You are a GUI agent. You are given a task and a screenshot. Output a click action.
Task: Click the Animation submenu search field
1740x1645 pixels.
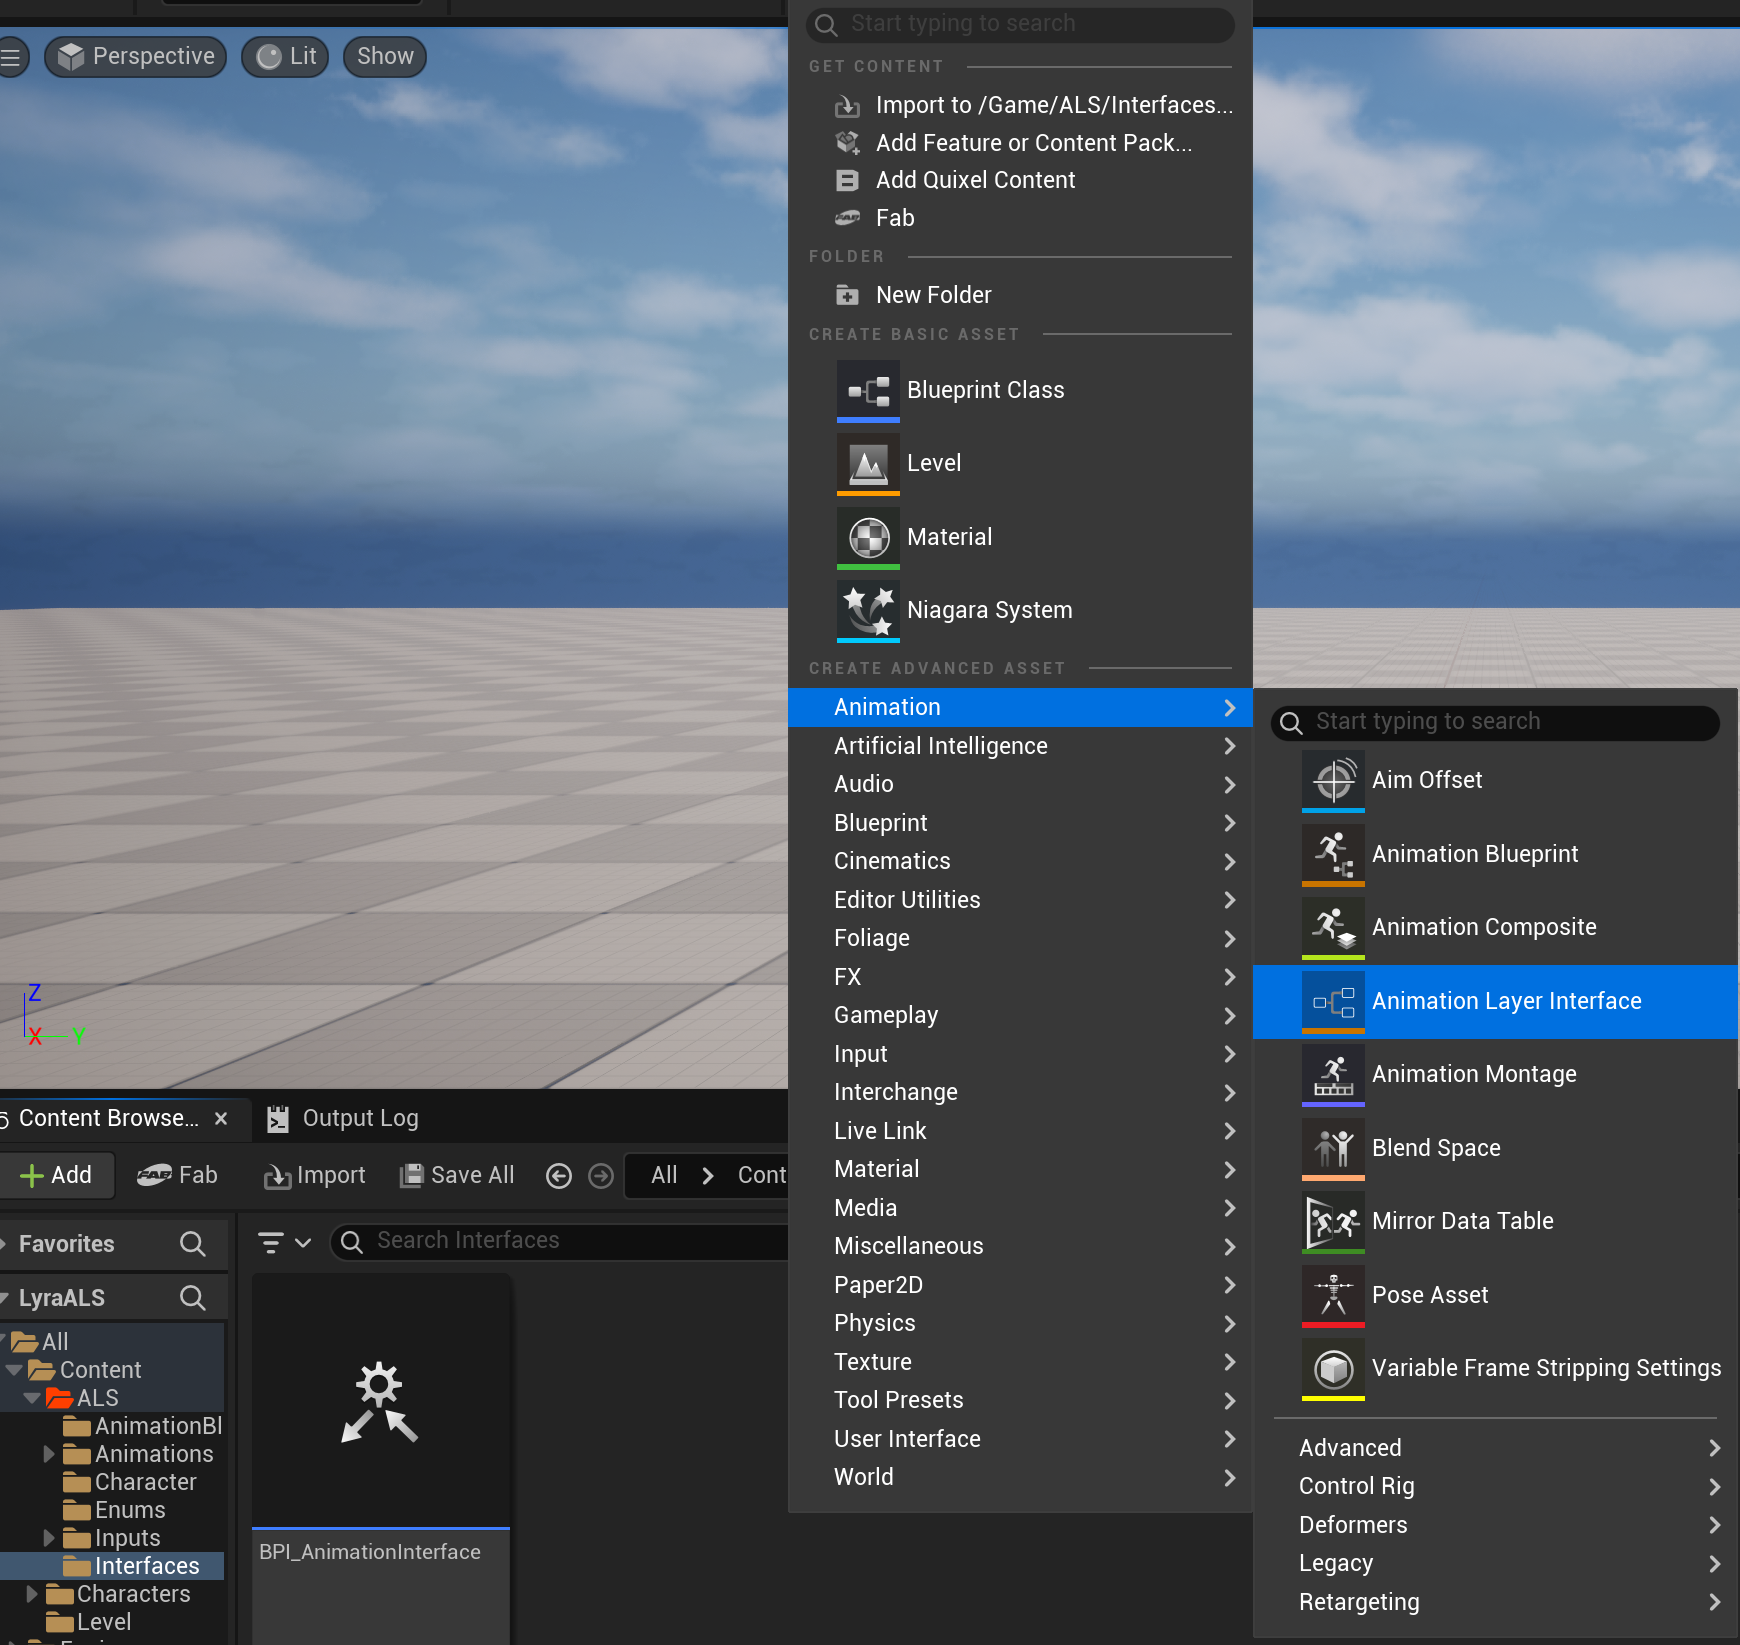[x=1495, y=722]
